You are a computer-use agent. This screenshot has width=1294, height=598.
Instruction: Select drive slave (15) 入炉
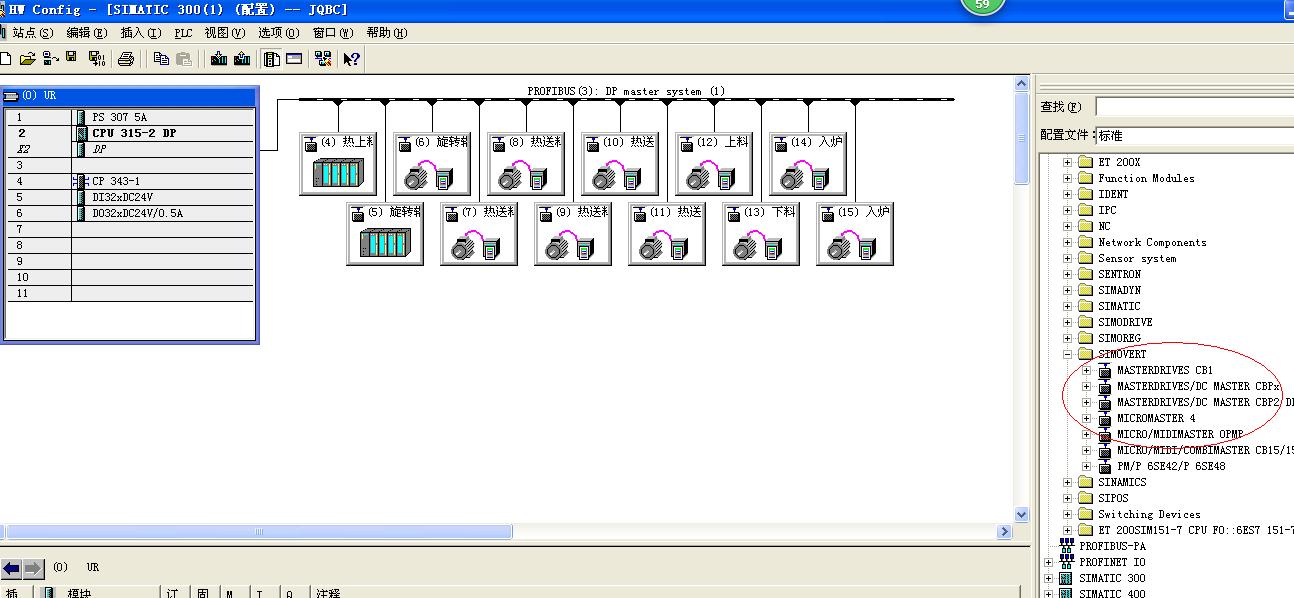click(x=855, y=234)
